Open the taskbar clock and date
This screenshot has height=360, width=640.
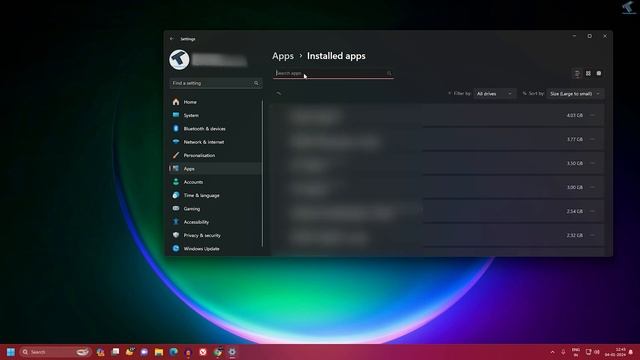pos(616,352)
